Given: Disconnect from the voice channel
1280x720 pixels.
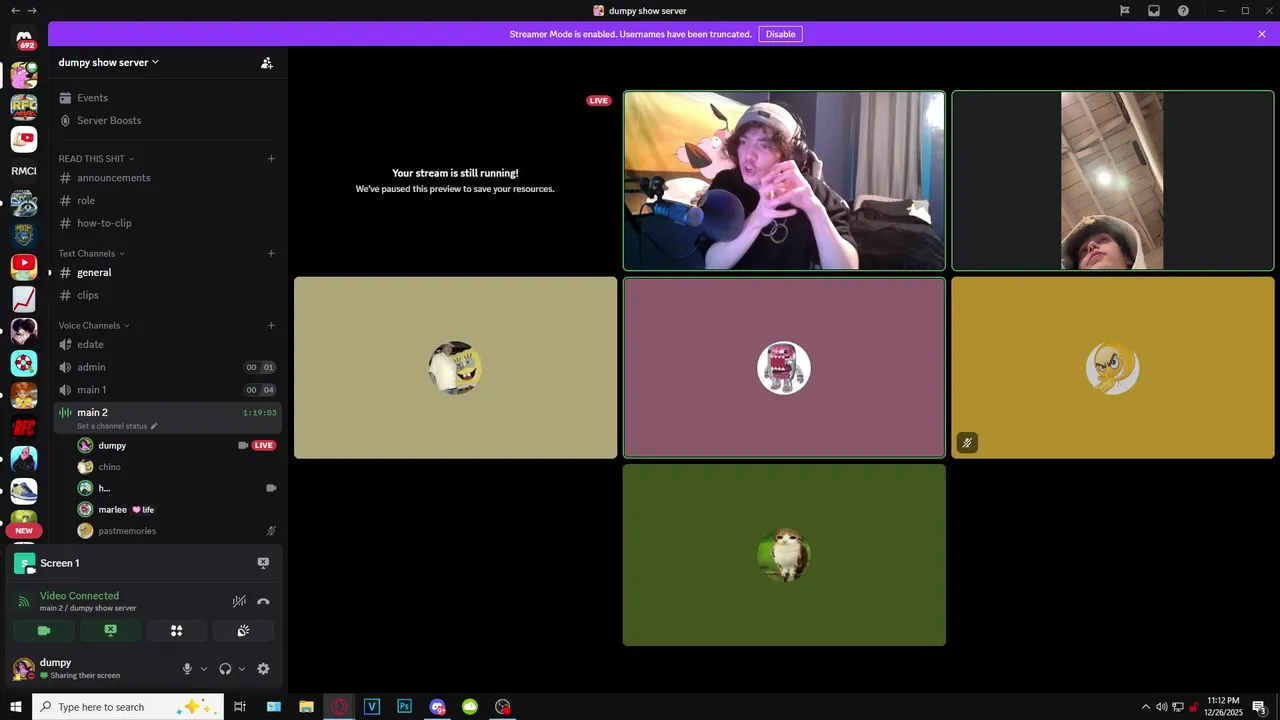Looking at the screenshot, I should click(263, 601).
